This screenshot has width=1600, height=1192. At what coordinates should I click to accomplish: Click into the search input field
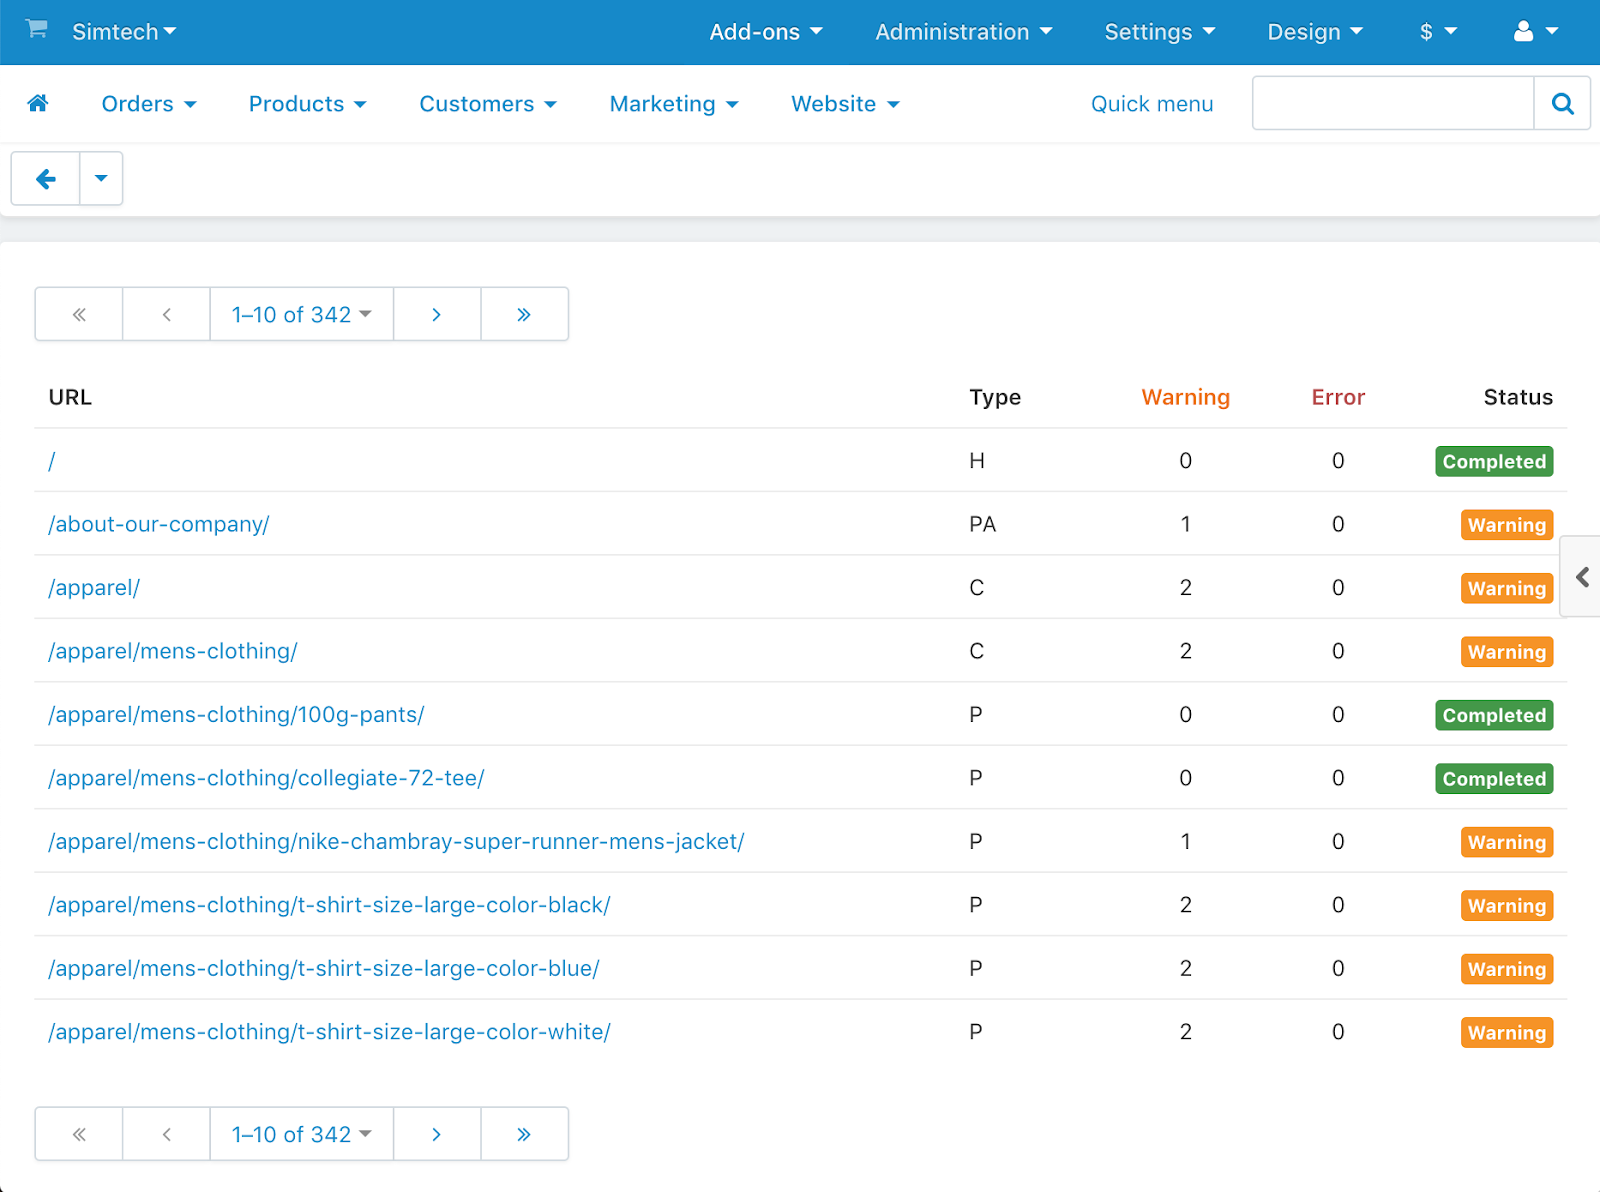(1393, 103)
